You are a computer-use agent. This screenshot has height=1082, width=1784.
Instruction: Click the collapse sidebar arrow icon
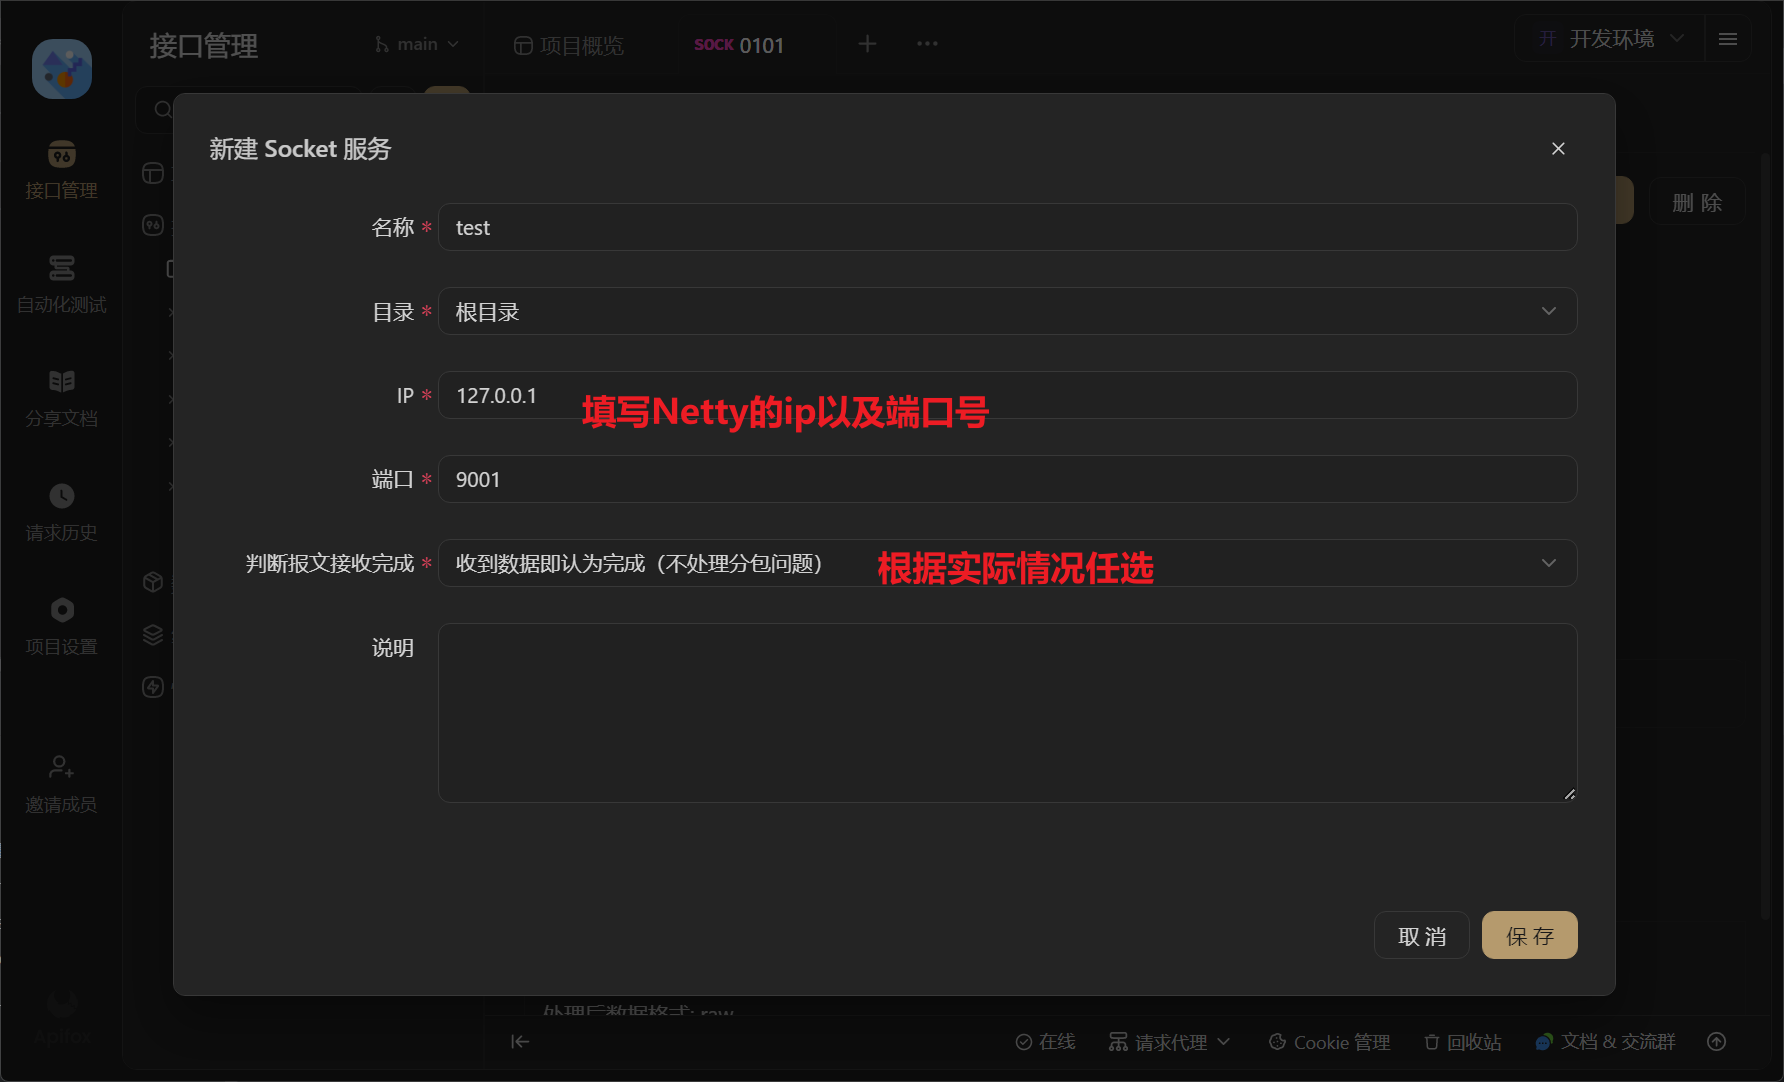point(520,1042)
